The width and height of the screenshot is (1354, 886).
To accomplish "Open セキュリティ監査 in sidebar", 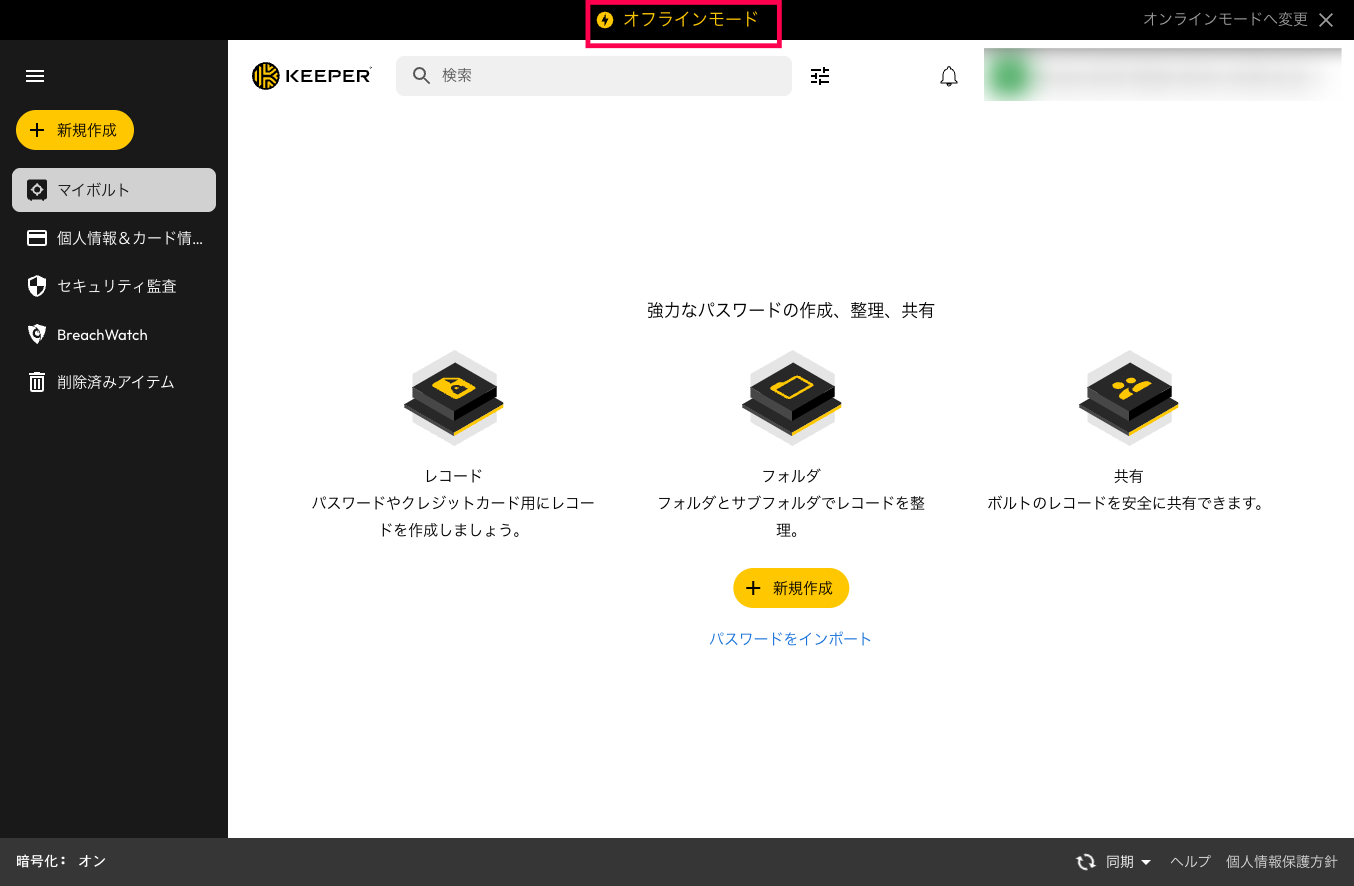I will coord(114,286).
